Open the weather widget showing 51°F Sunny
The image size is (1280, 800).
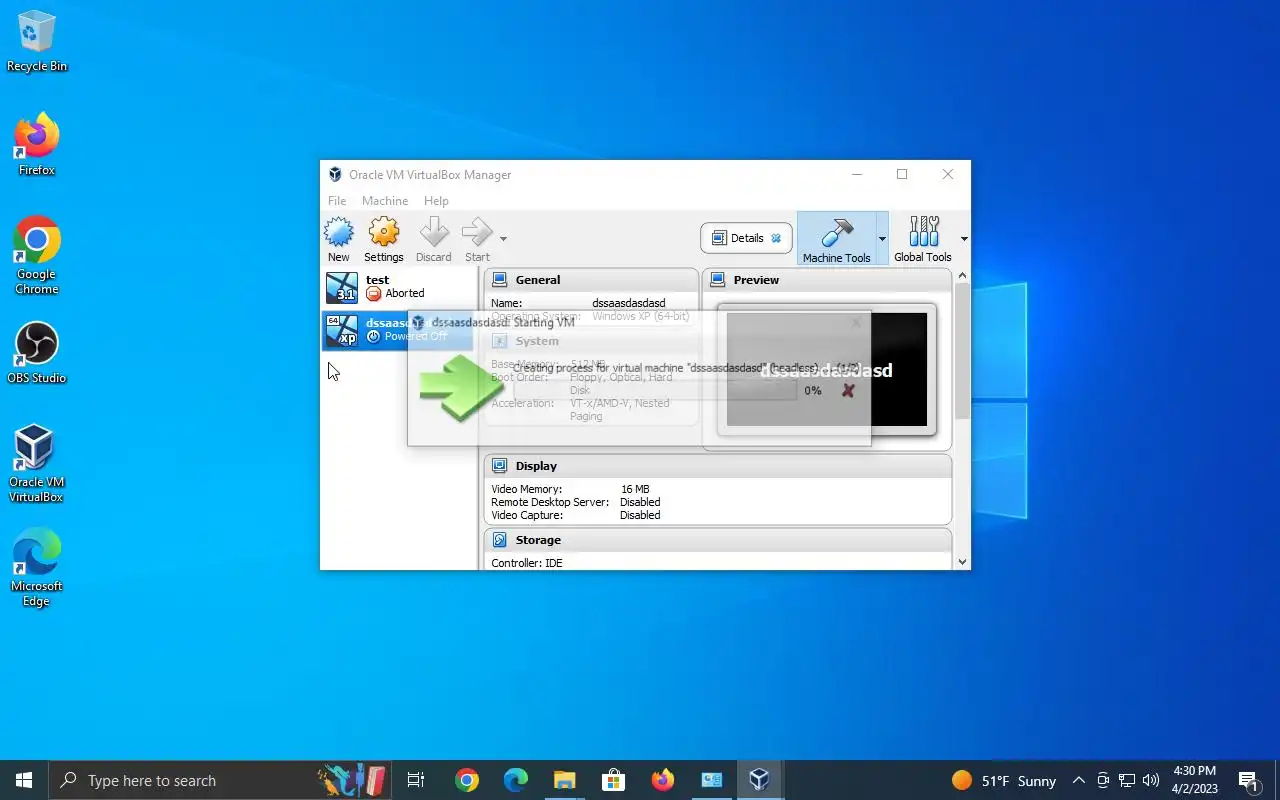pos(1003,780)
